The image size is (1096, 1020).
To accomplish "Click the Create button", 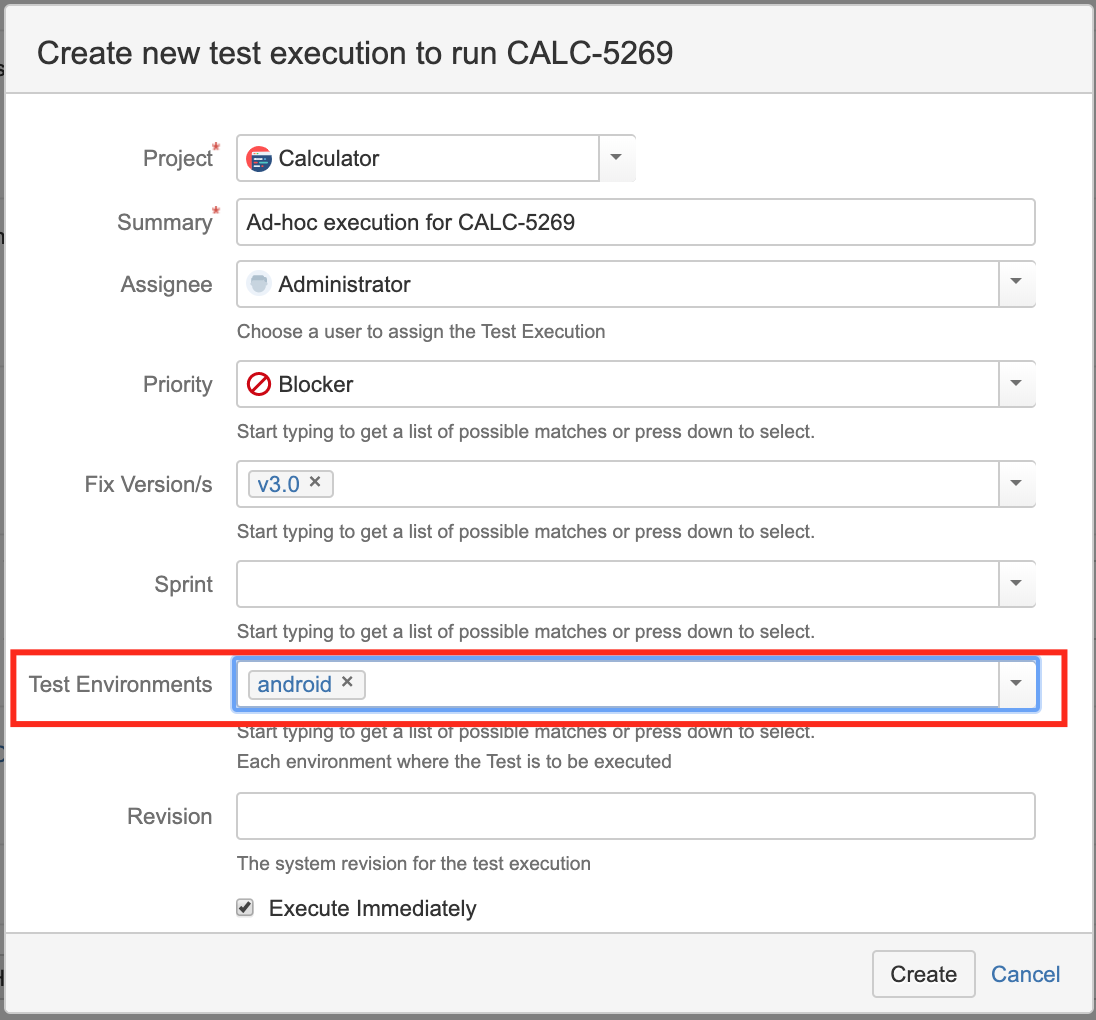I will click(x=923, y=974).
